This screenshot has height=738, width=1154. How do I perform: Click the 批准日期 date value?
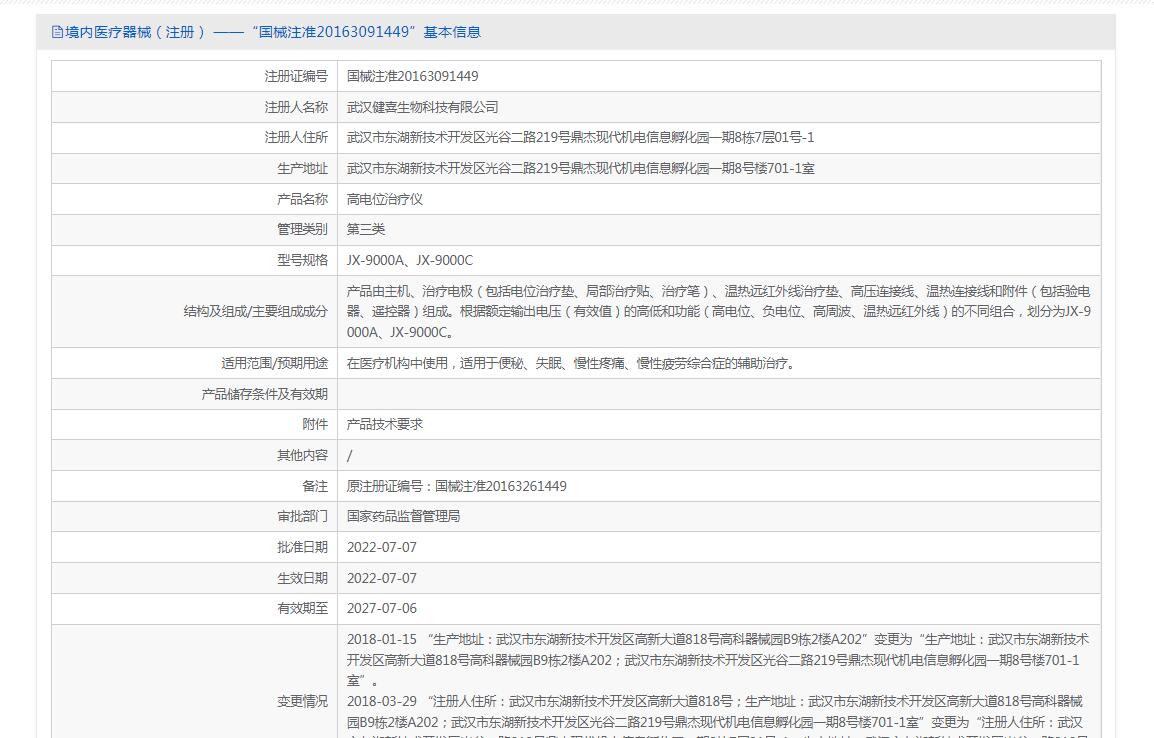tap(382, 547)
